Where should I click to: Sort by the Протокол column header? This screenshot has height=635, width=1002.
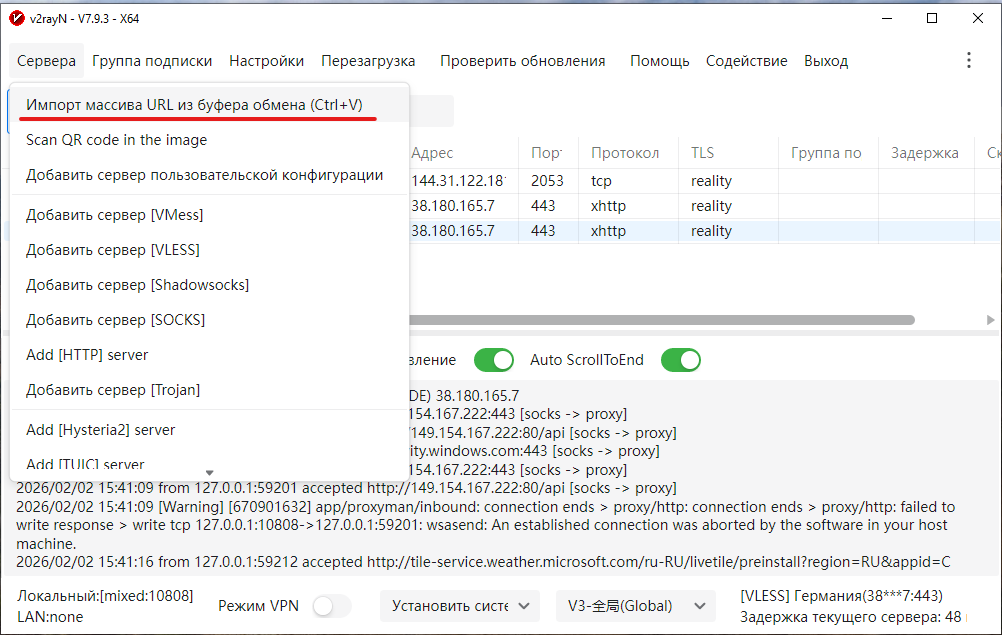coord(625,153)
